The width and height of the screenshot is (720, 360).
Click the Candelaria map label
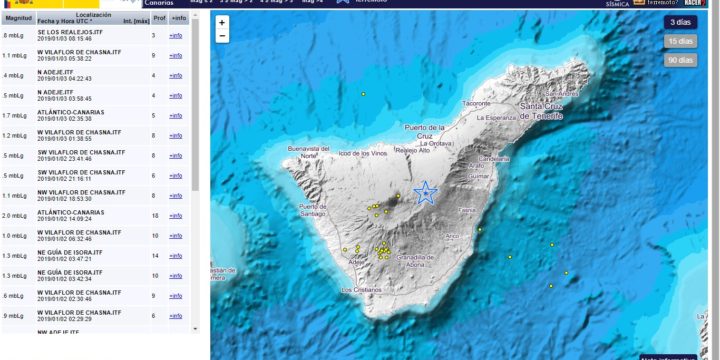point(494,159)
